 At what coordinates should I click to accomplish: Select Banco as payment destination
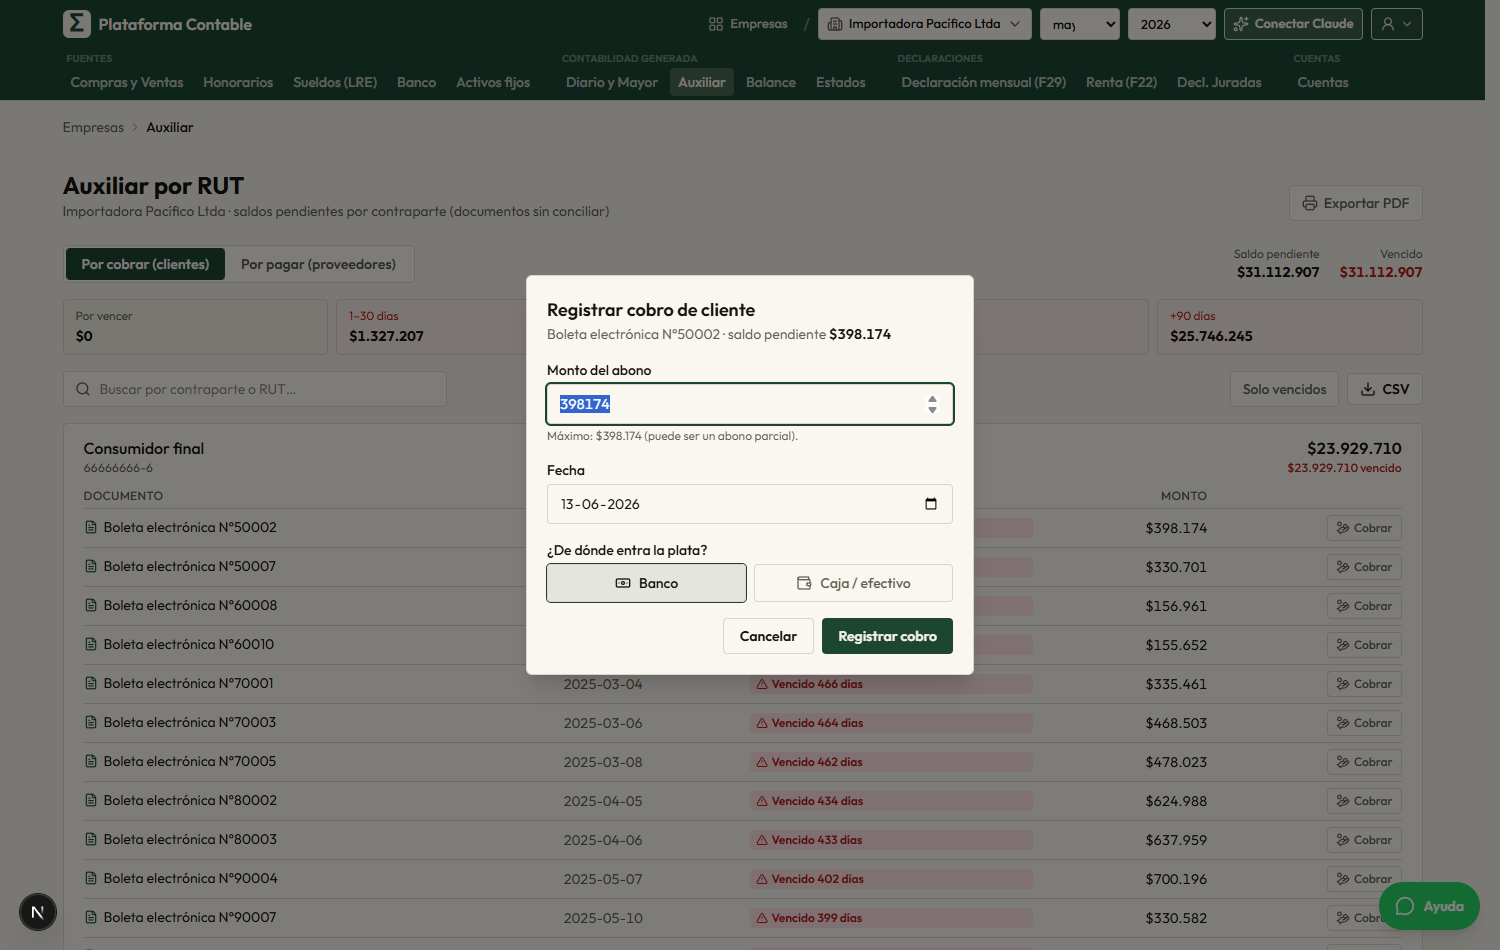tap(646, 583)
